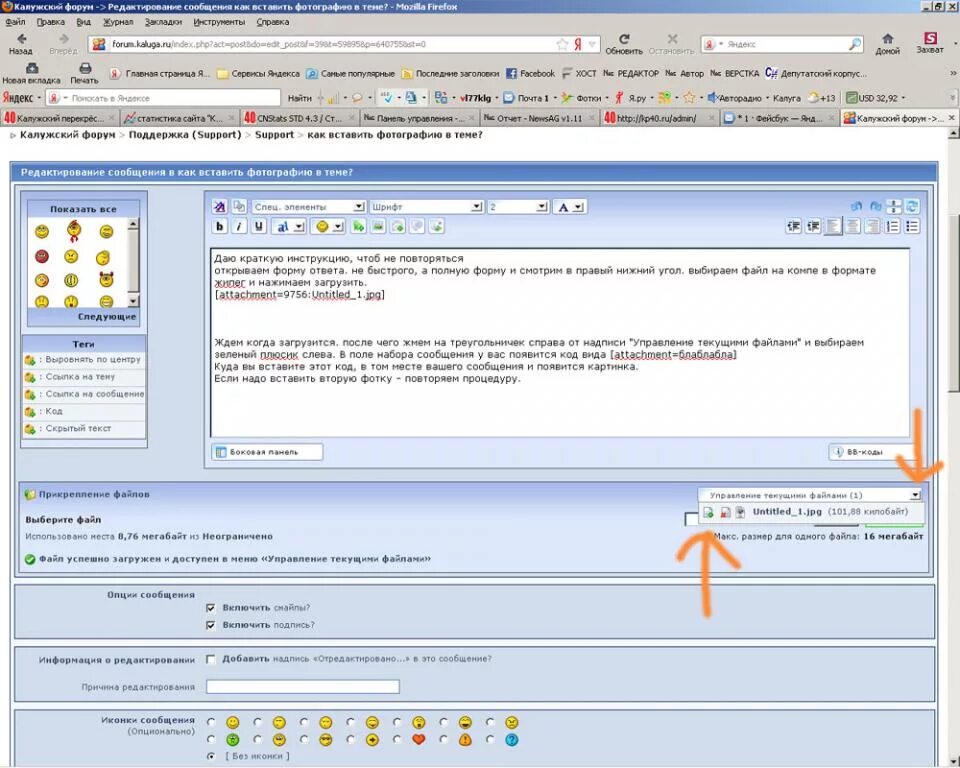Insert a bulleted list
960x768 pixels.
(912, 227)
